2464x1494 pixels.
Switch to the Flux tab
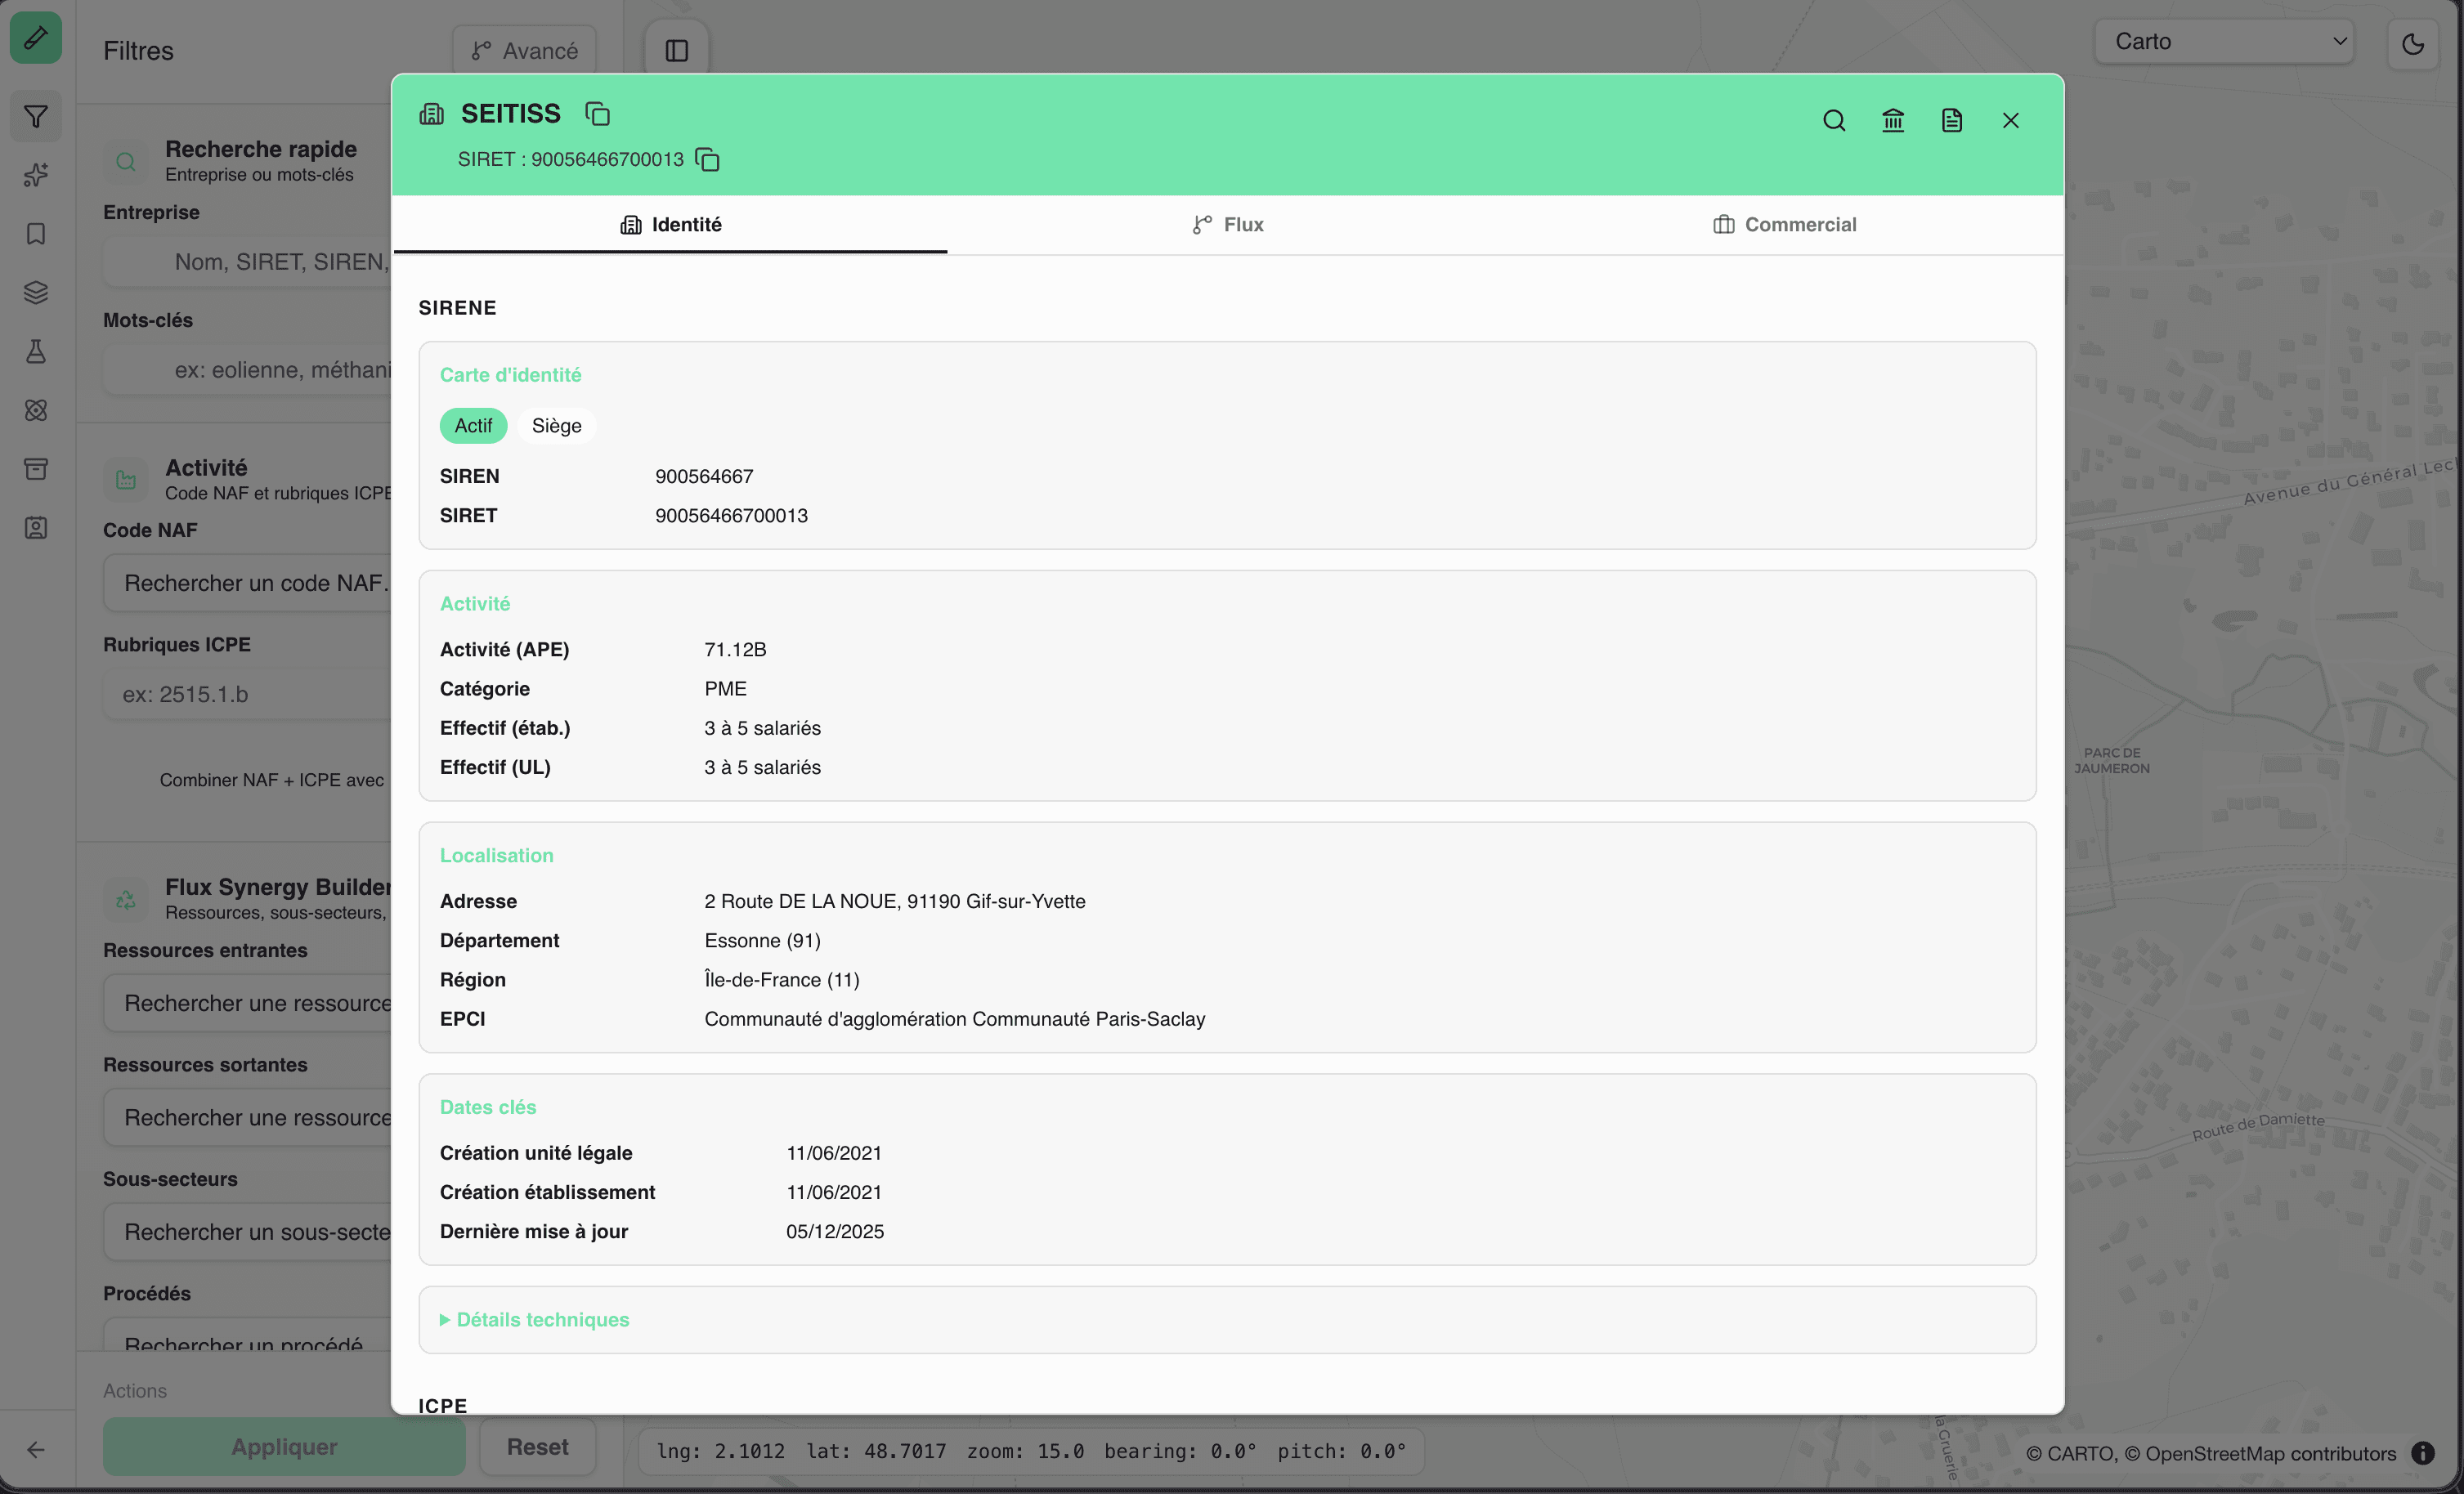(x=1227, y=225)
